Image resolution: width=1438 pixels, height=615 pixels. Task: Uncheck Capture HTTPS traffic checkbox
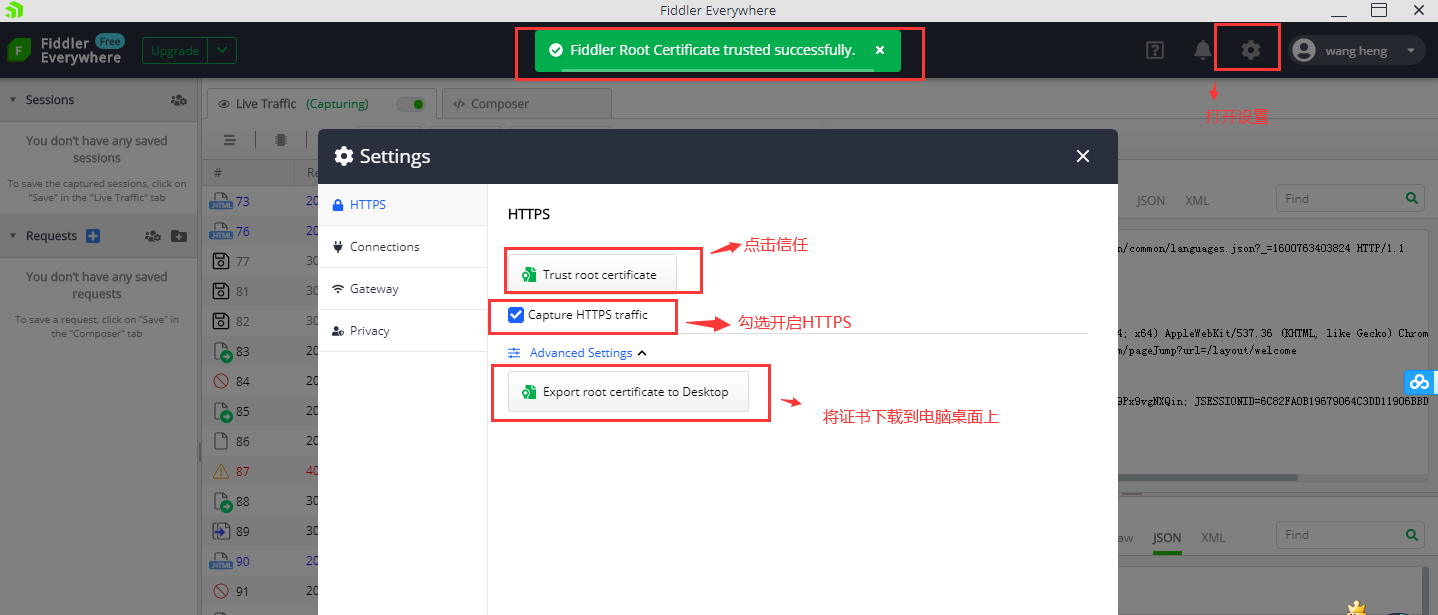[x=516, y=315]
